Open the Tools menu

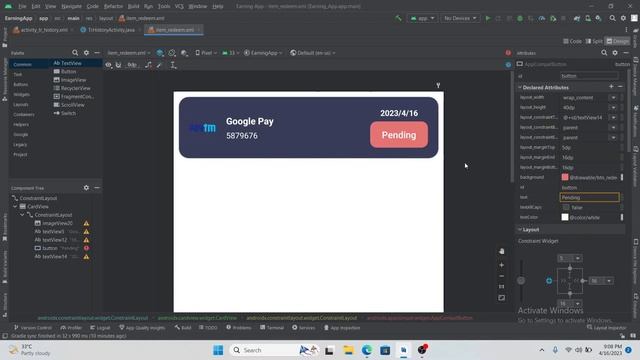(164, 6)
